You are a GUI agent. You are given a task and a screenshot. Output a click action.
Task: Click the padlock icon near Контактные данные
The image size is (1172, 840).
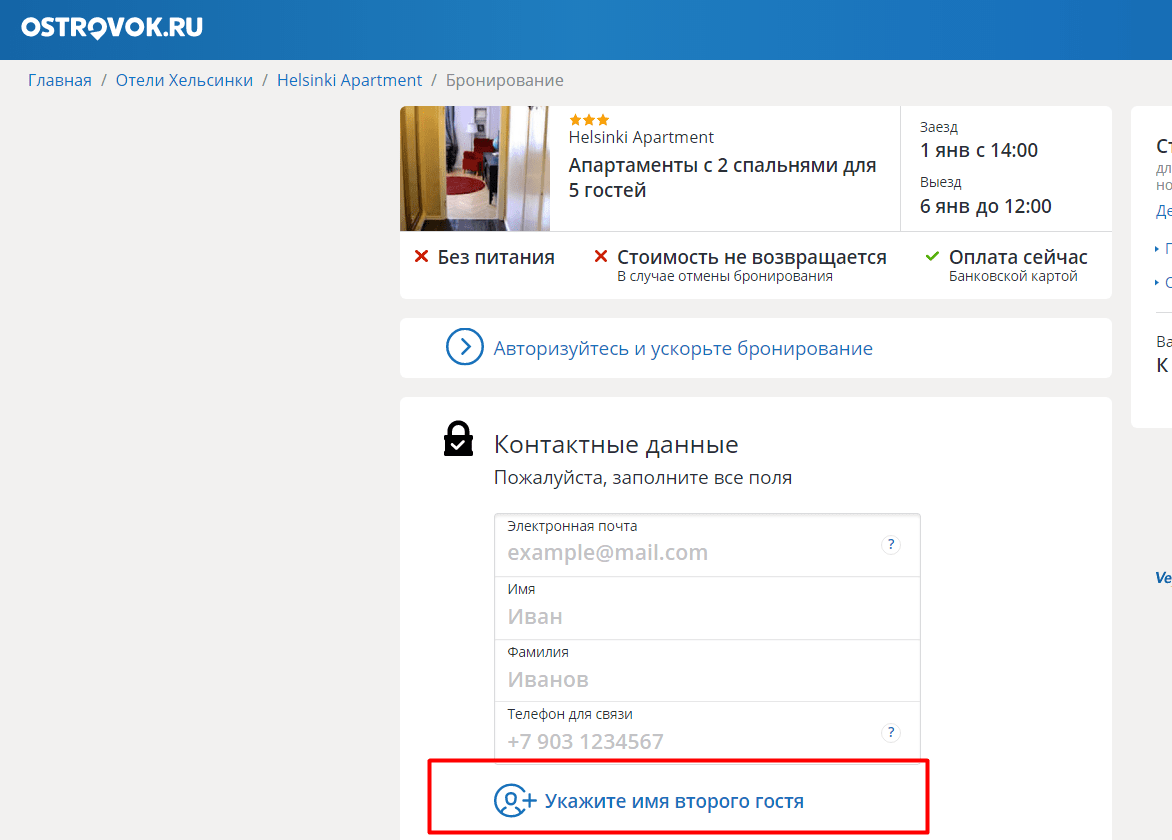point(458,439)
